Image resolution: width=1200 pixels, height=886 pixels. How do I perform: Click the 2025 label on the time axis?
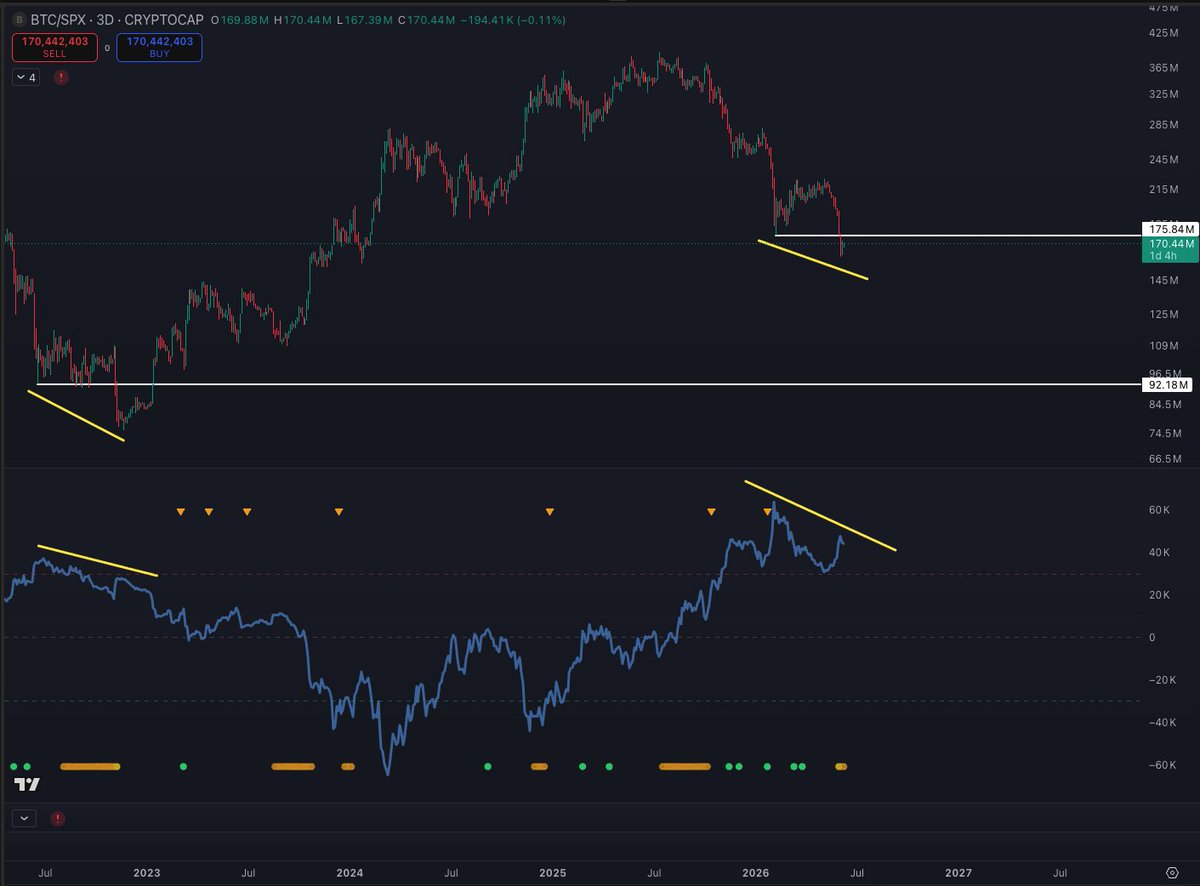pyautogui.click(x=553, y=872)
